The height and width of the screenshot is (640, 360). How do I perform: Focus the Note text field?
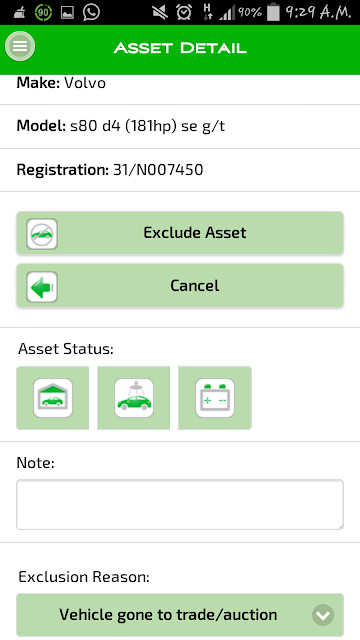pyautogui.click(x=180, y=505)
